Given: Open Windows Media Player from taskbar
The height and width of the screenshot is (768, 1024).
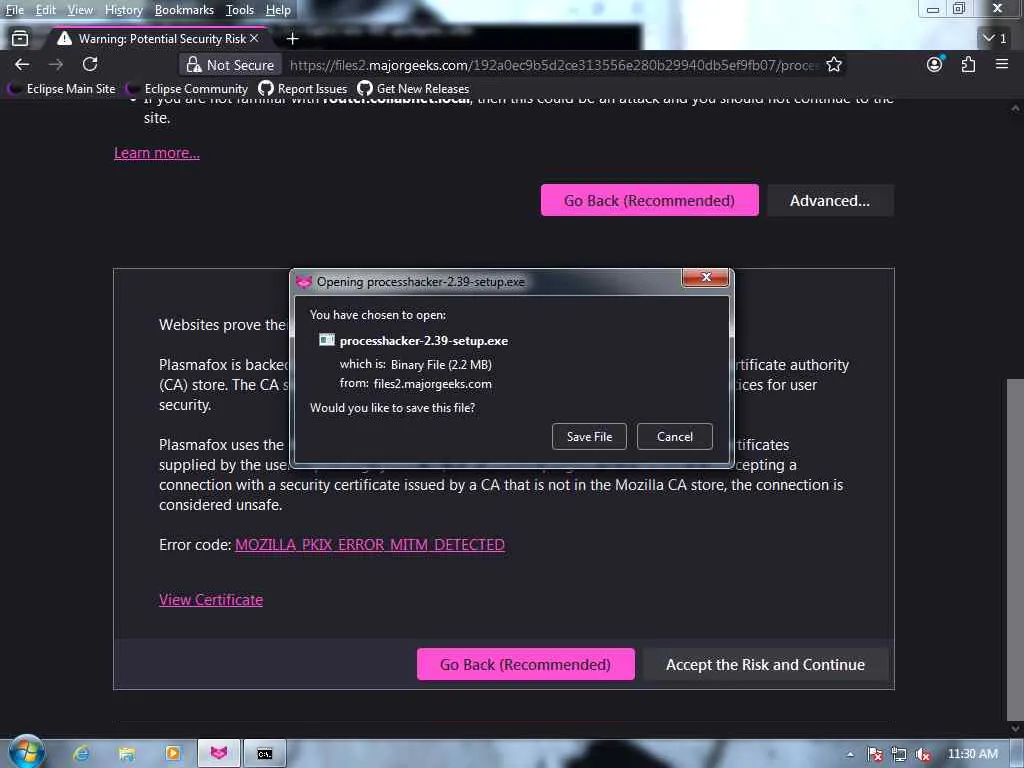Looking at the screenshot, I should click(x=172, y=754).
